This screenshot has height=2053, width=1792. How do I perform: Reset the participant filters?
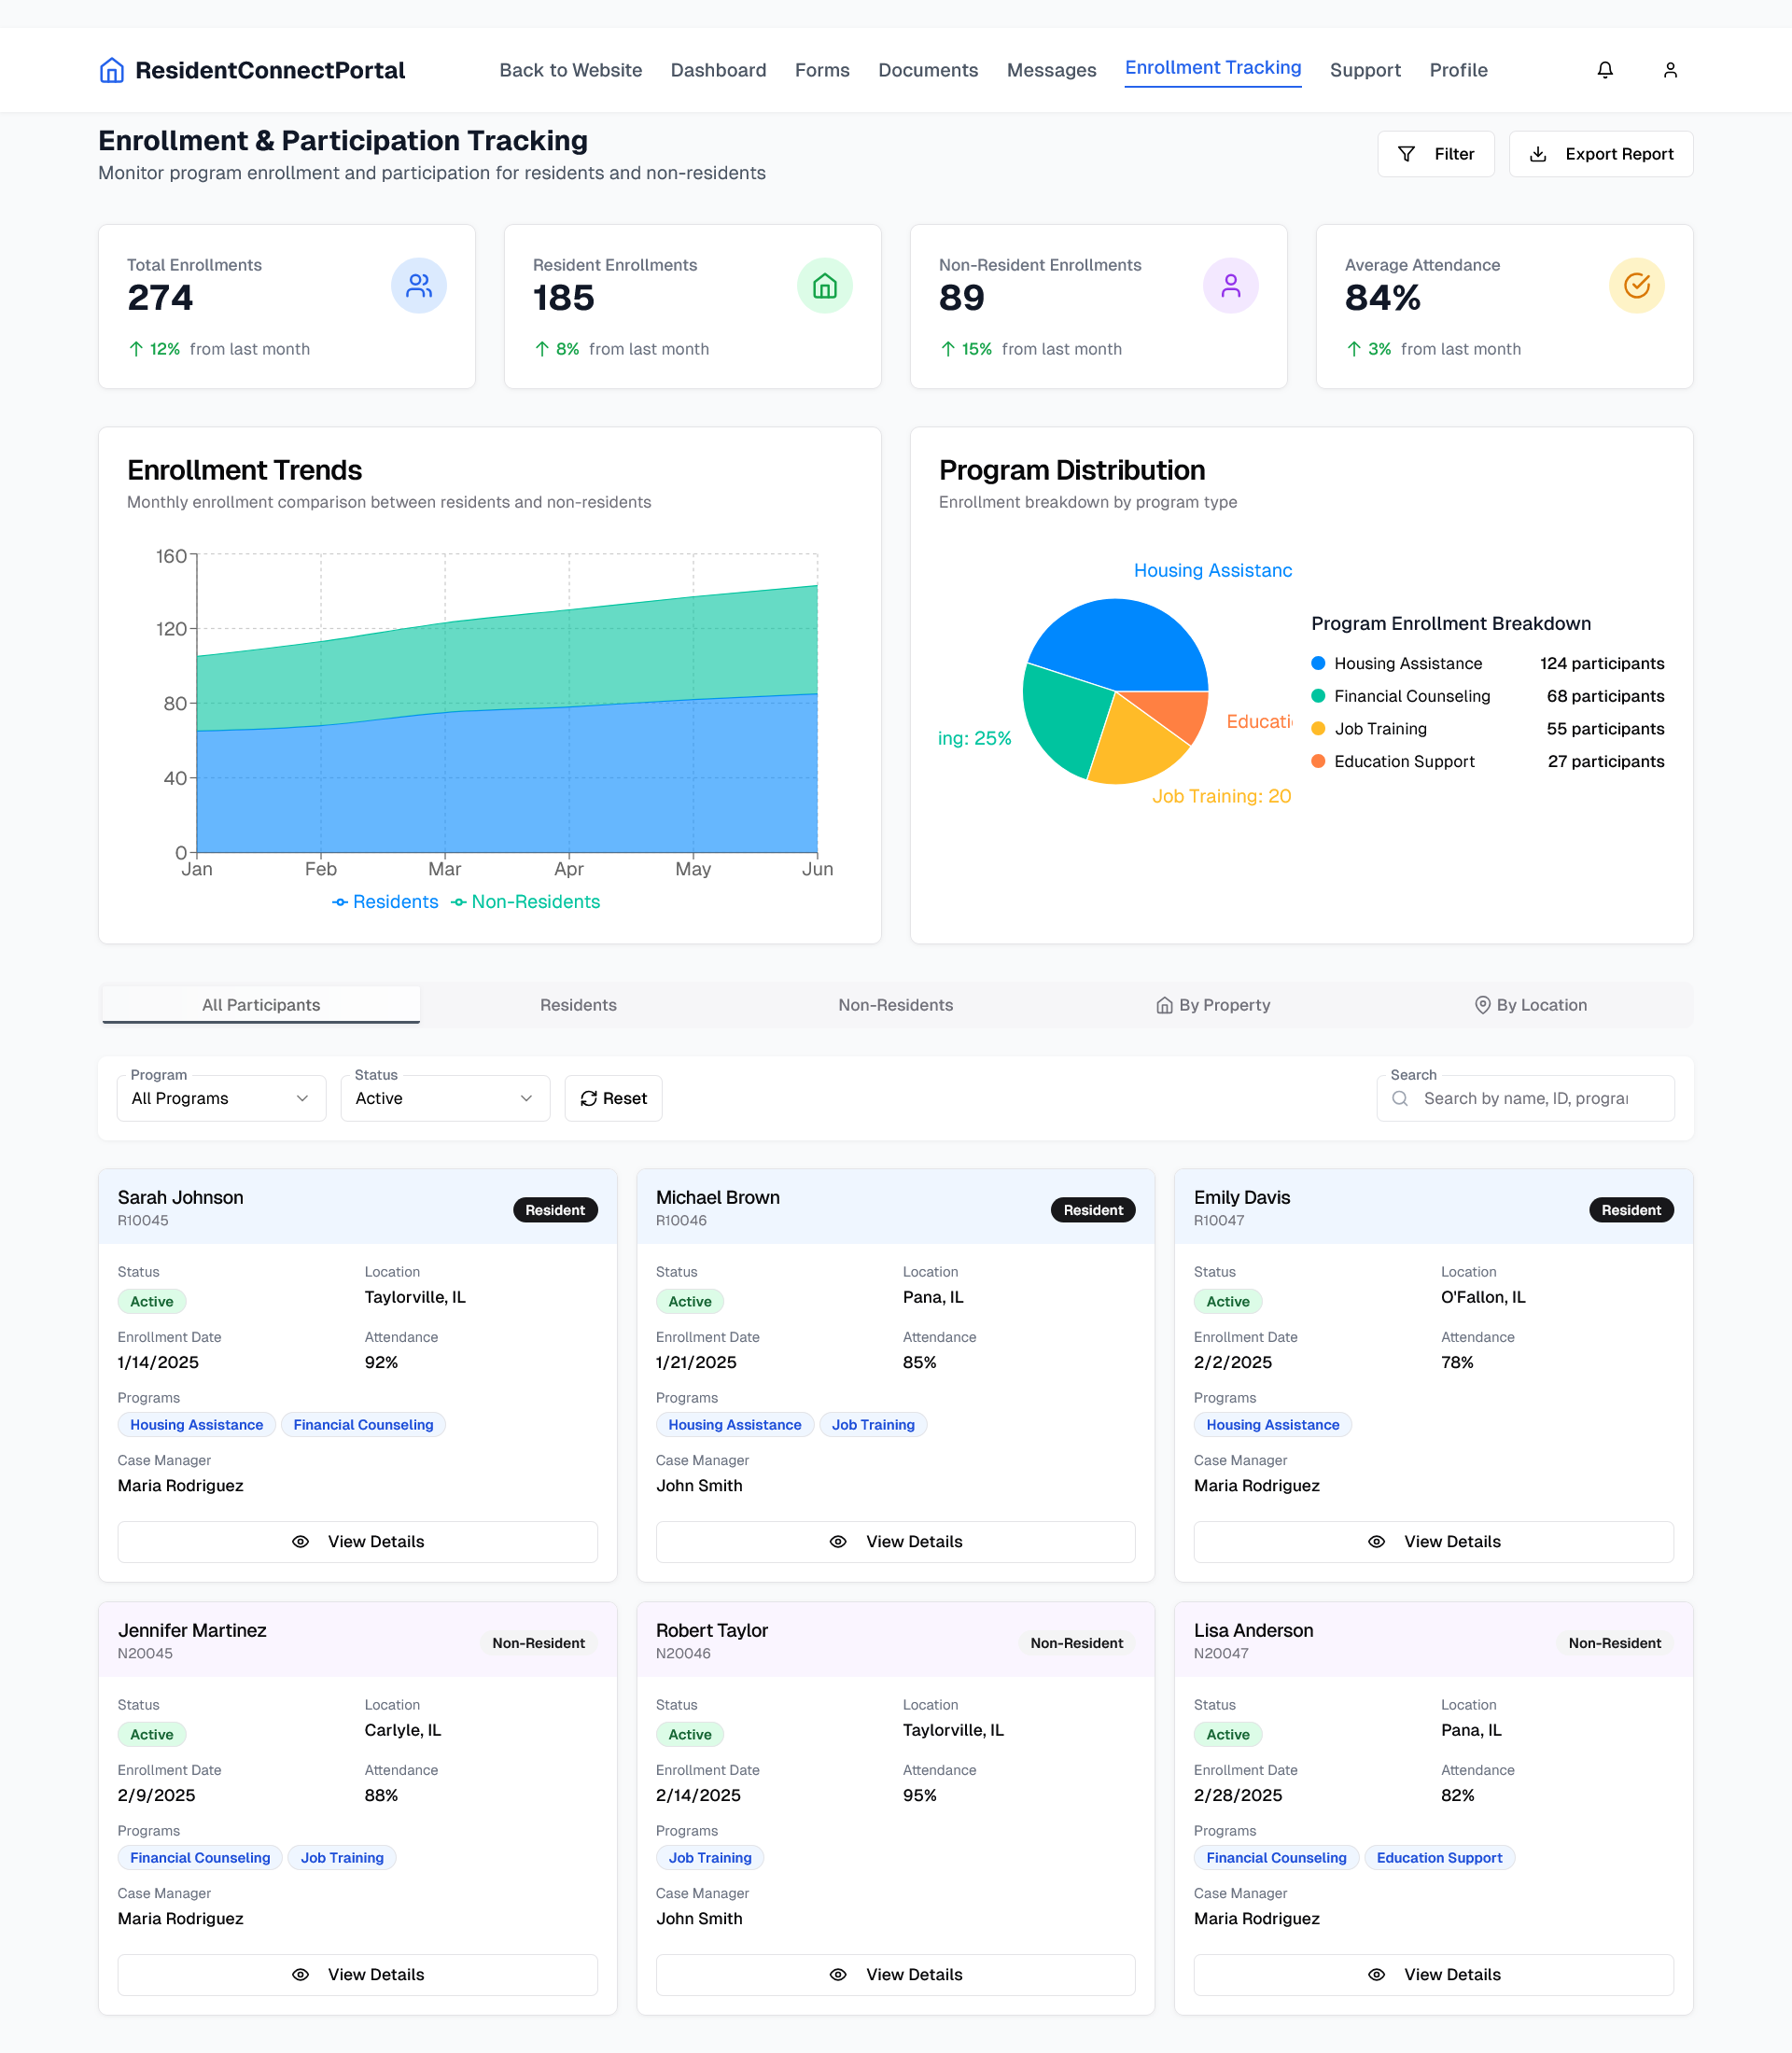613,1098
